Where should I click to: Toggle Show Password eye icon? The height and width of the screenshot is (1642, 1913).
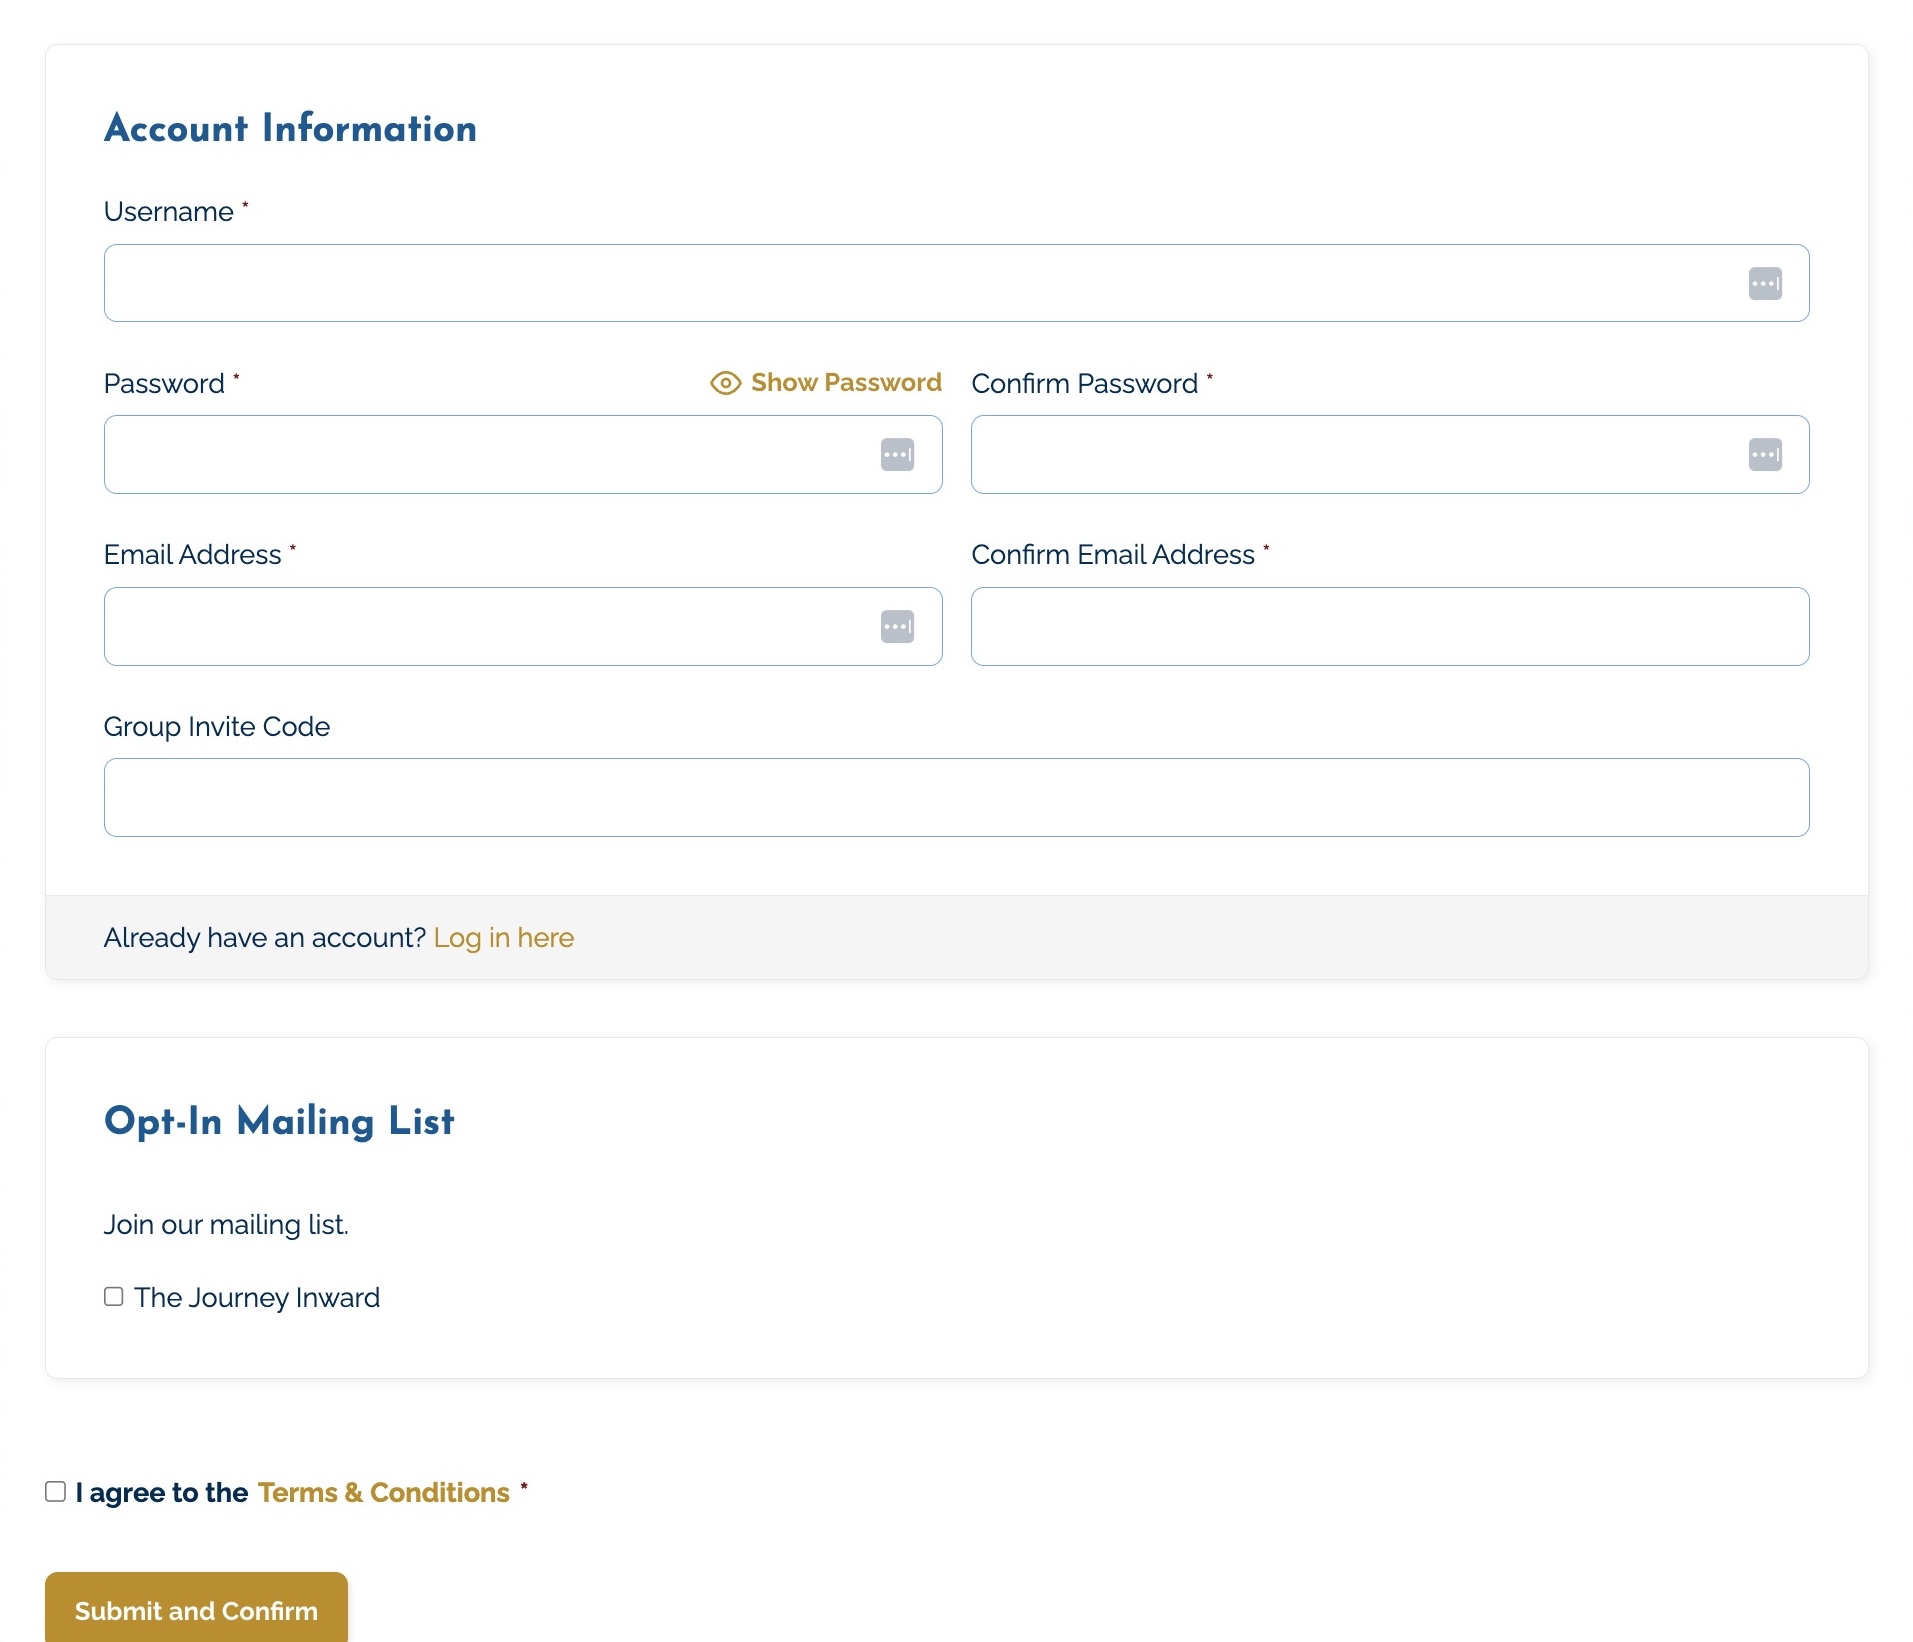point(725,383)
